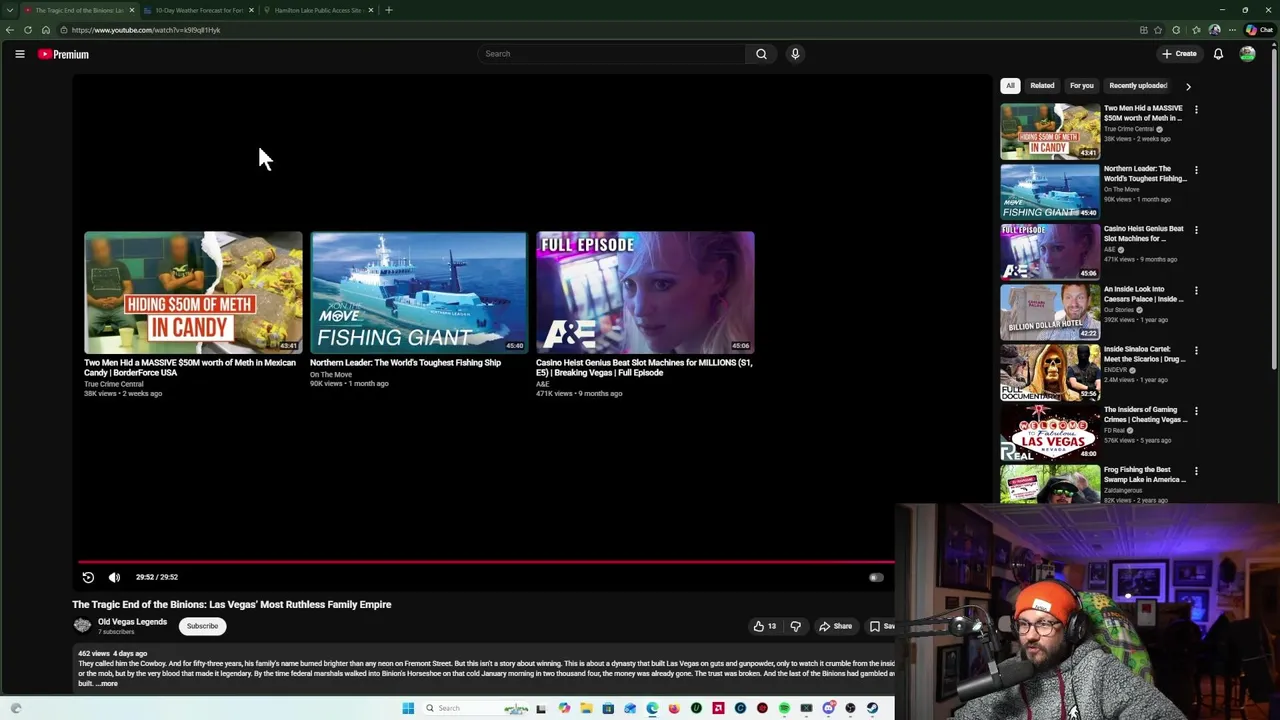Expand description with ...more link

pyautogui.click(x=107, y=684)
